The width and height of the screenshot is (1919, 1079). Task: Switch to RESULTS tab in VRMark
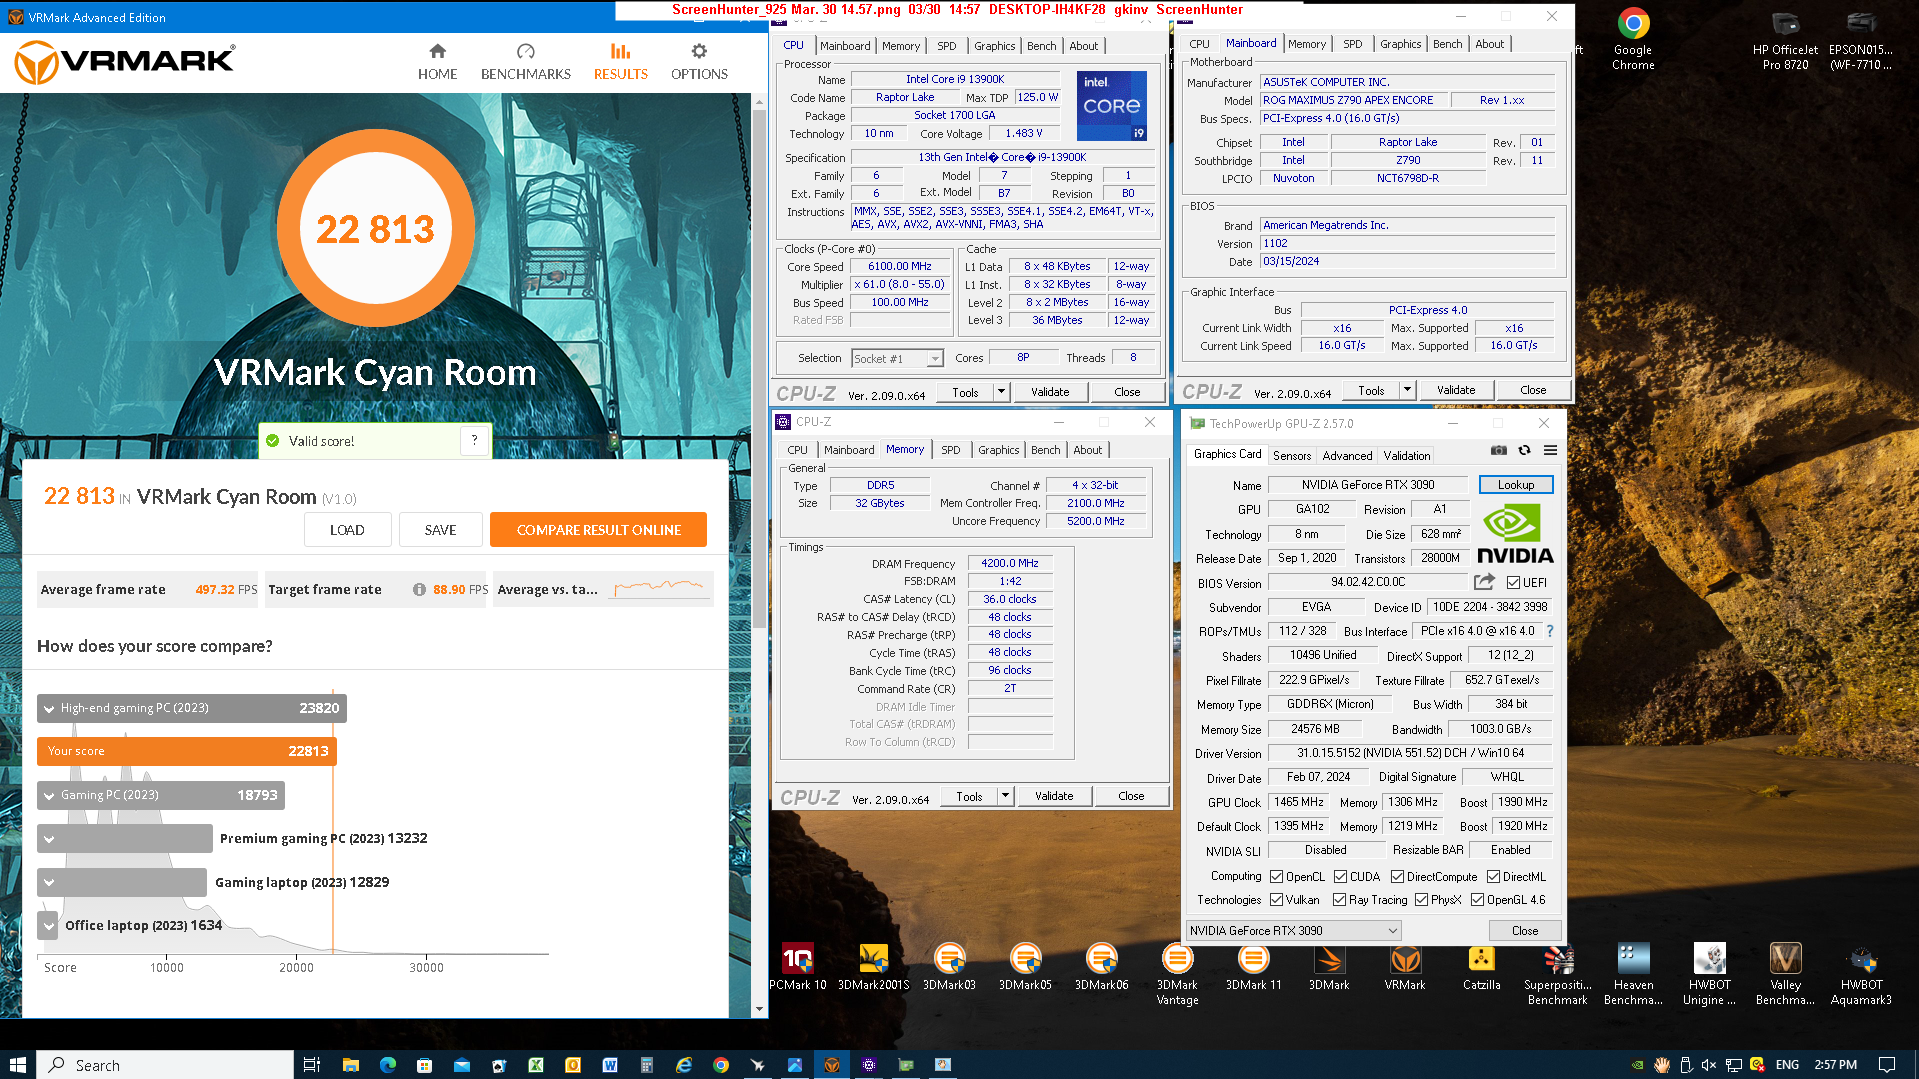[620, 62]
